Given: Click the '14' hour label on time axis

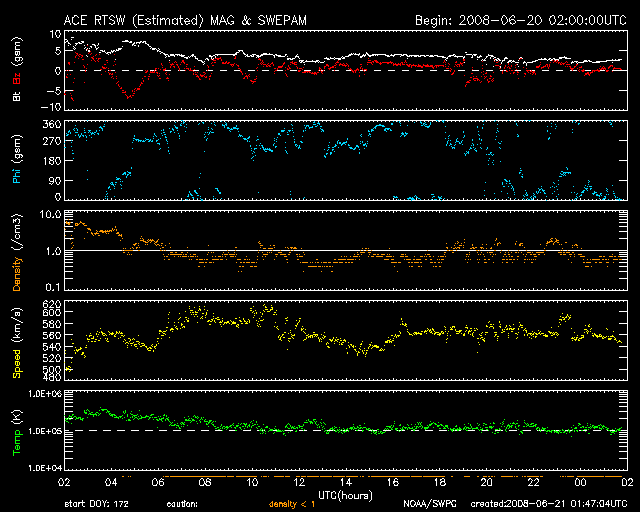Looking at the screenshot, I should pyautogui.click(x=346, y=482).
